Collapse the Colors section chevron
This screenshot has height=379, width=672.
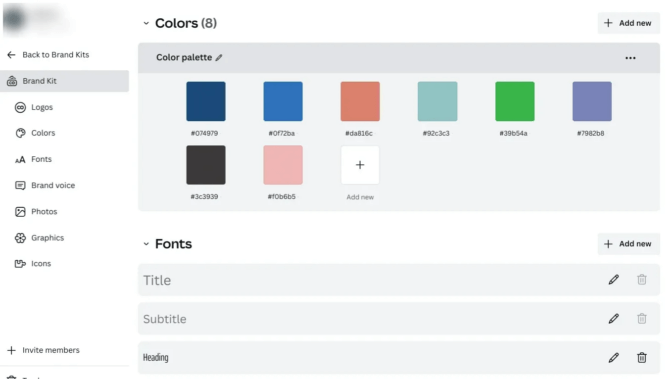click(x=146, y=23)
